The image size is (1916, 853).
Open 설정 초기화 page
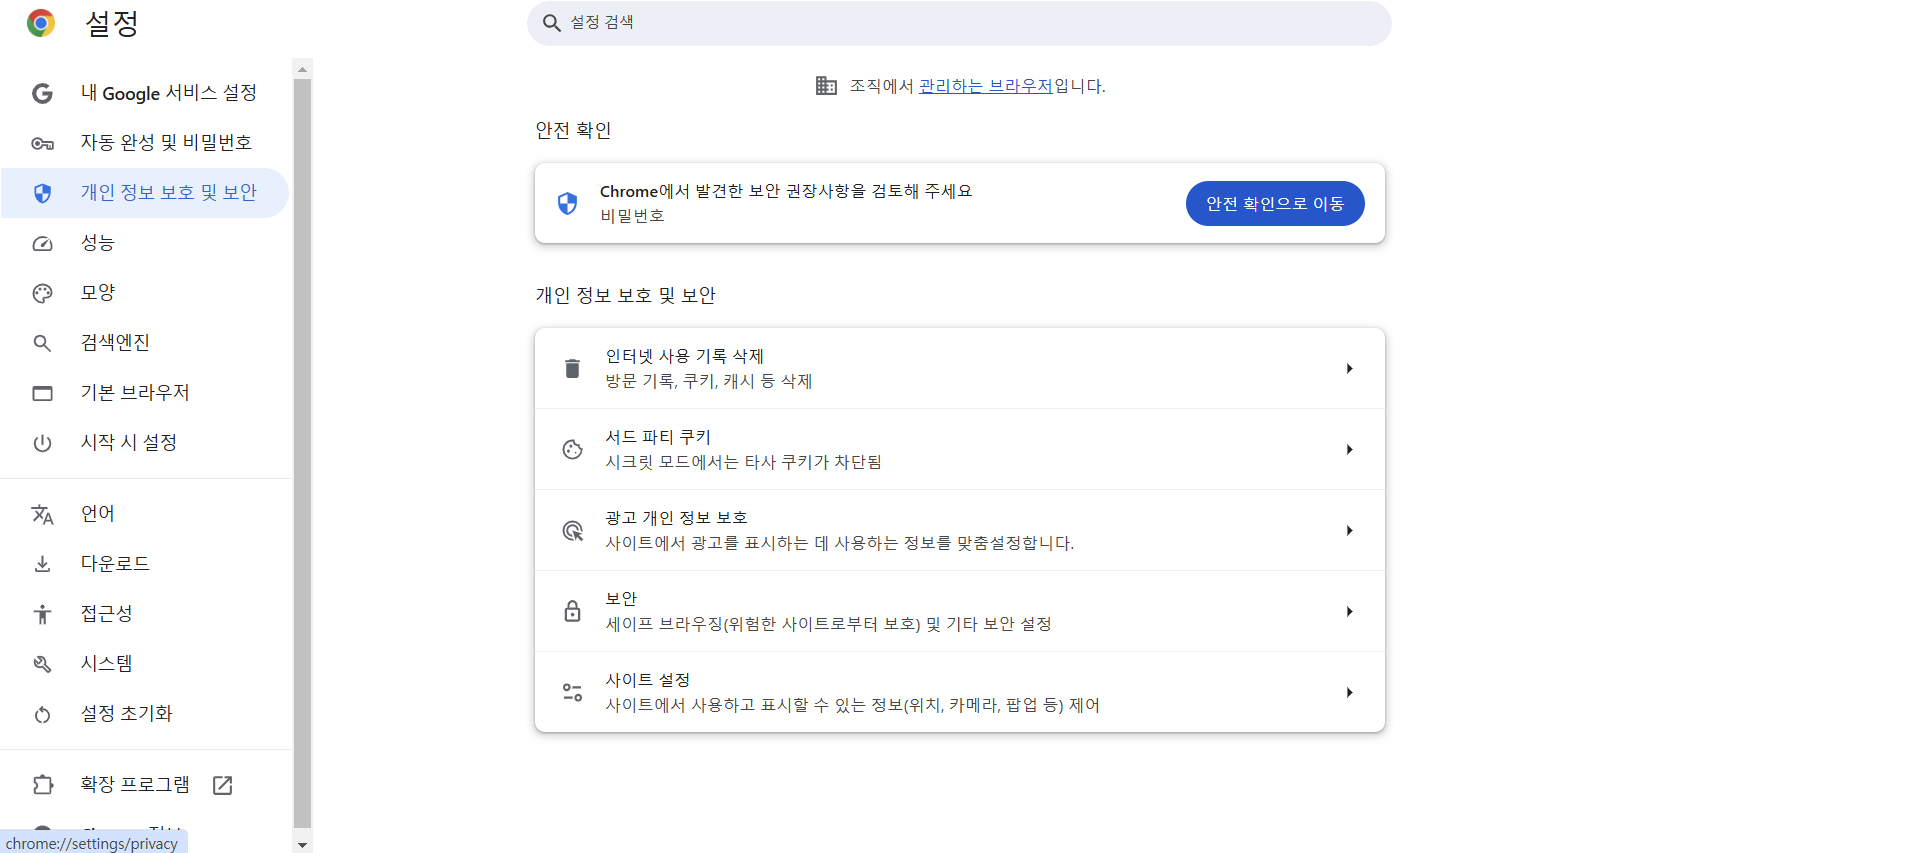(x=145, y=714)
